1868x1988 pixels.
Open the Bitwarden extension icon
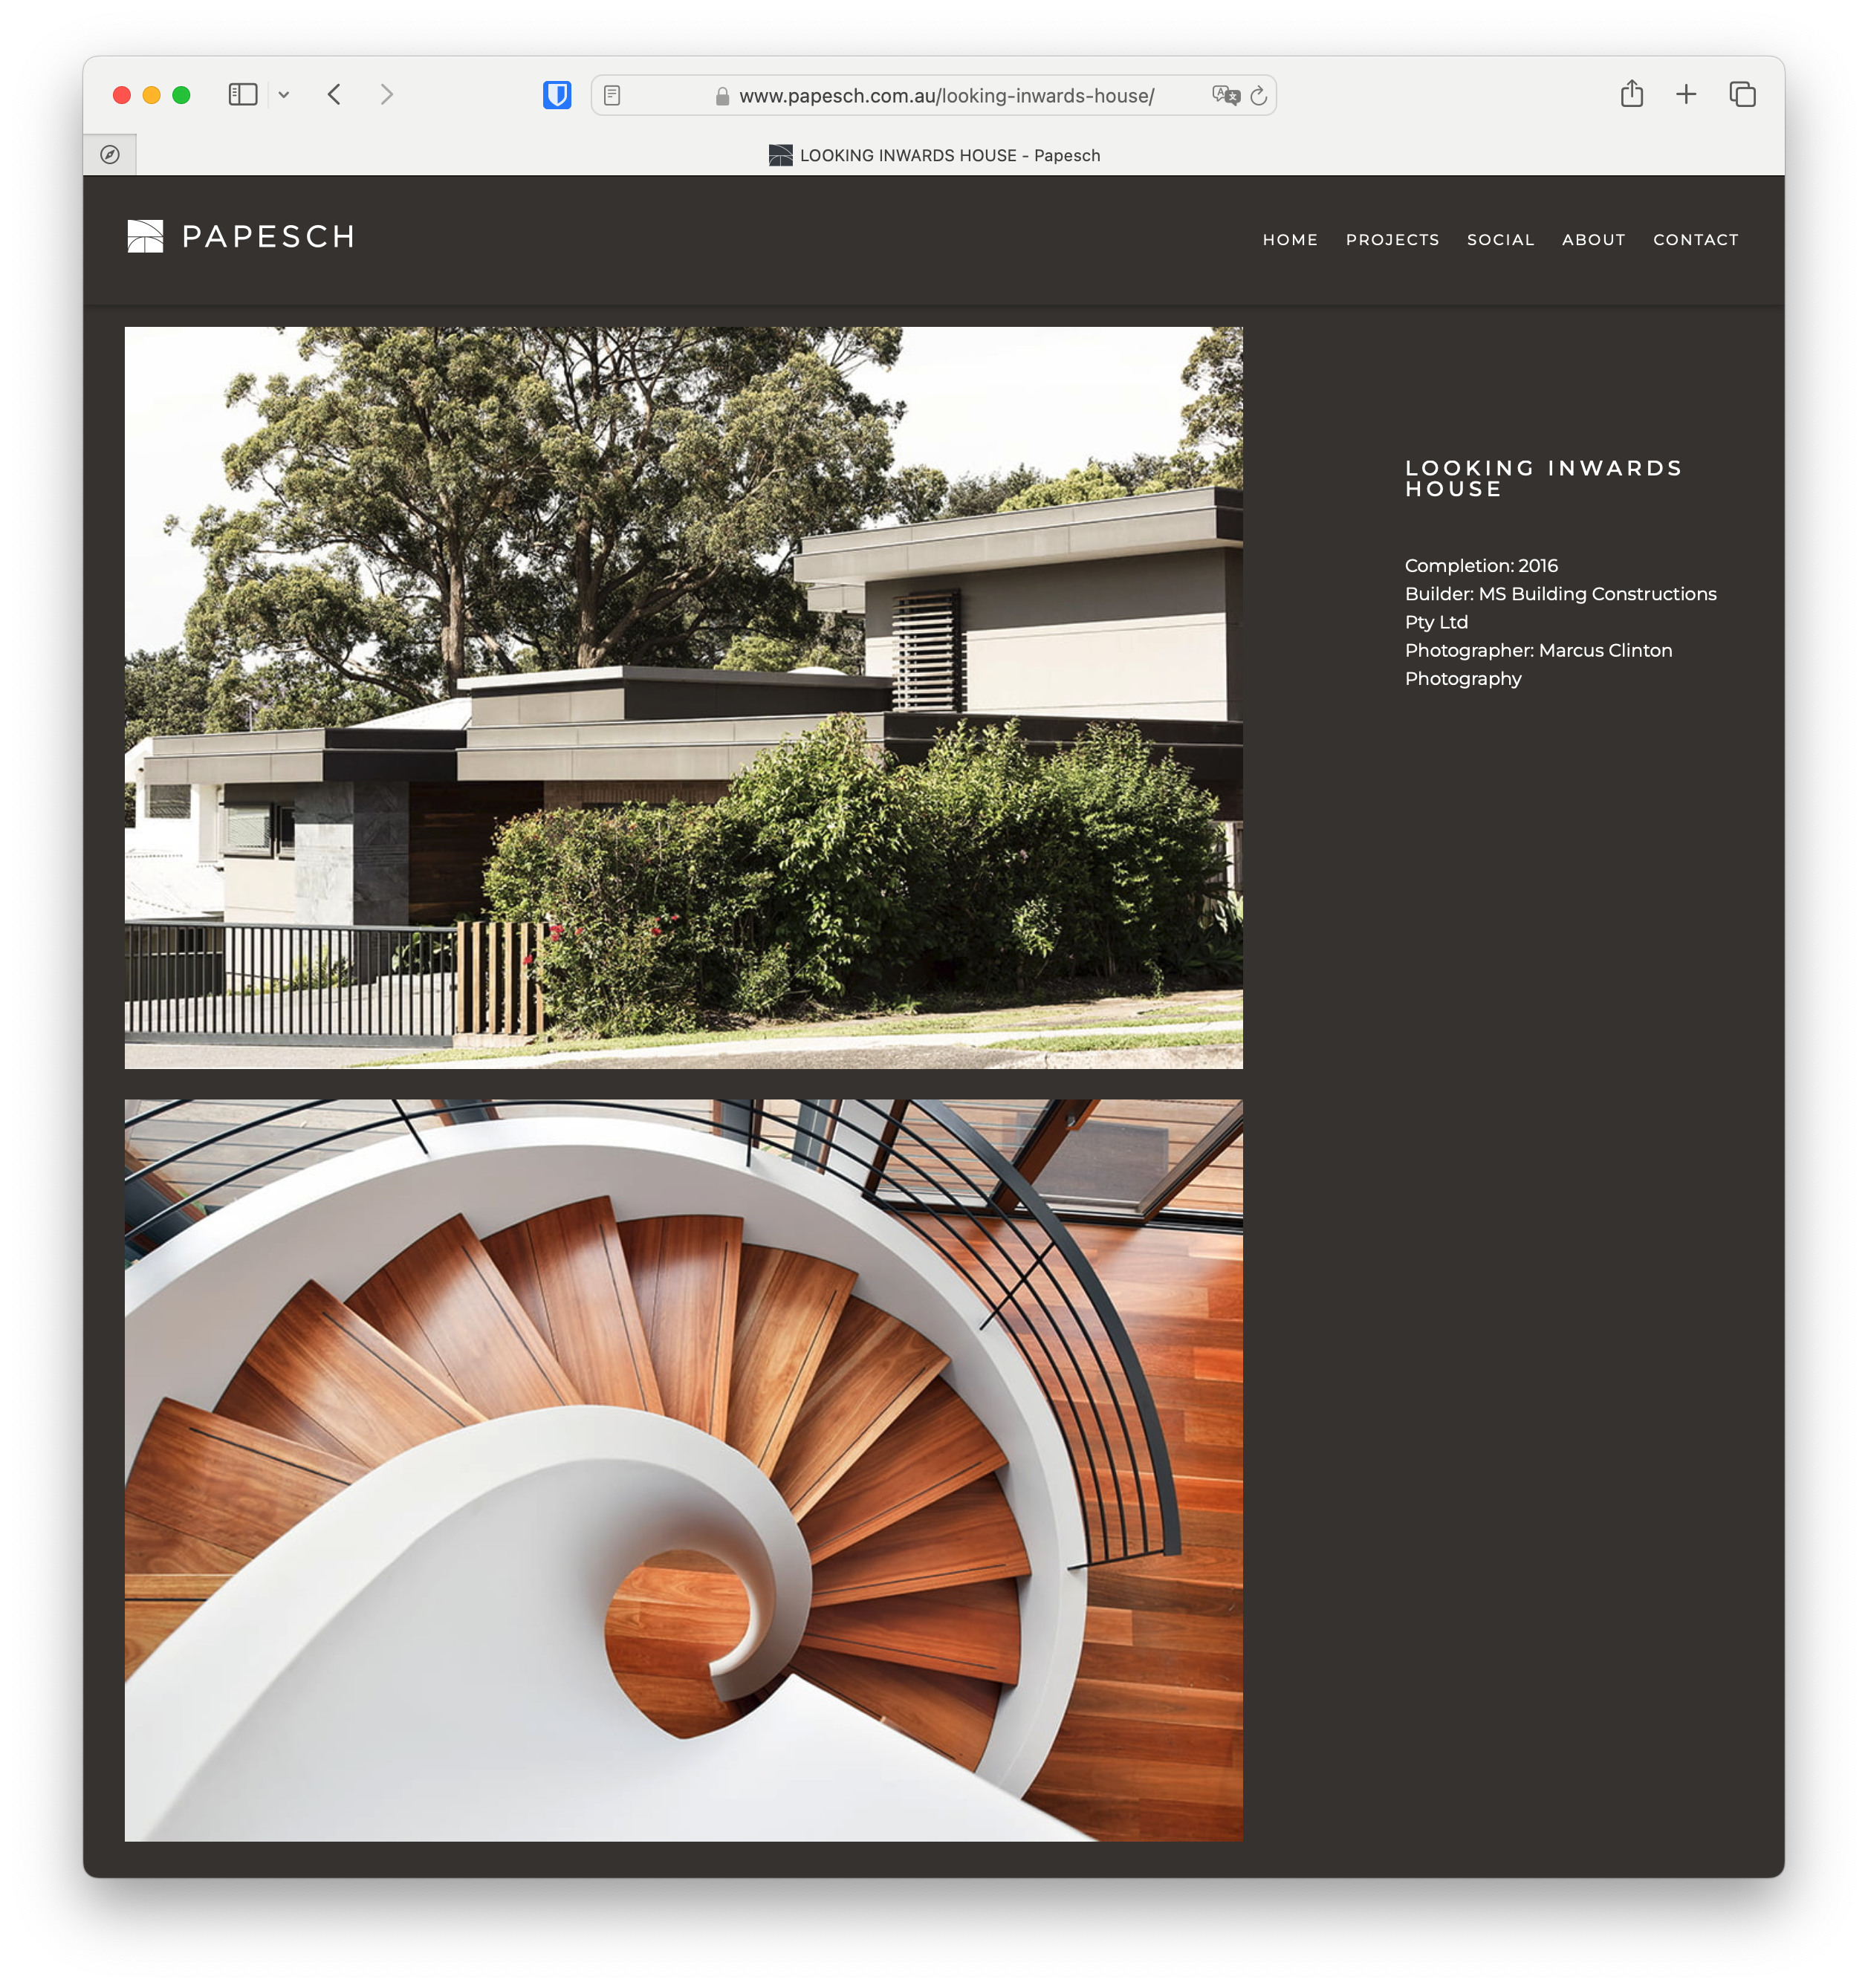point(557,95)
